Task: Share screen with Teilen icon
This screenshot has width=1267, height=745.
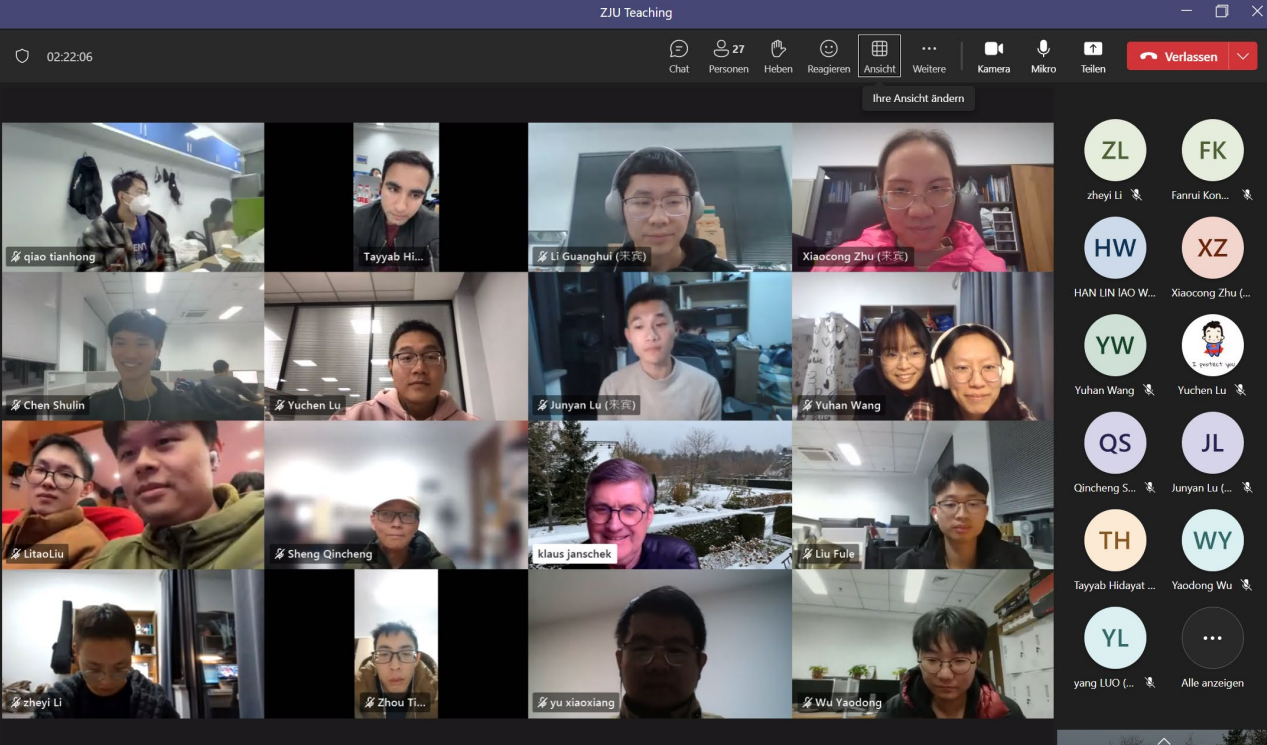Action: click(x=1093, y=56)
